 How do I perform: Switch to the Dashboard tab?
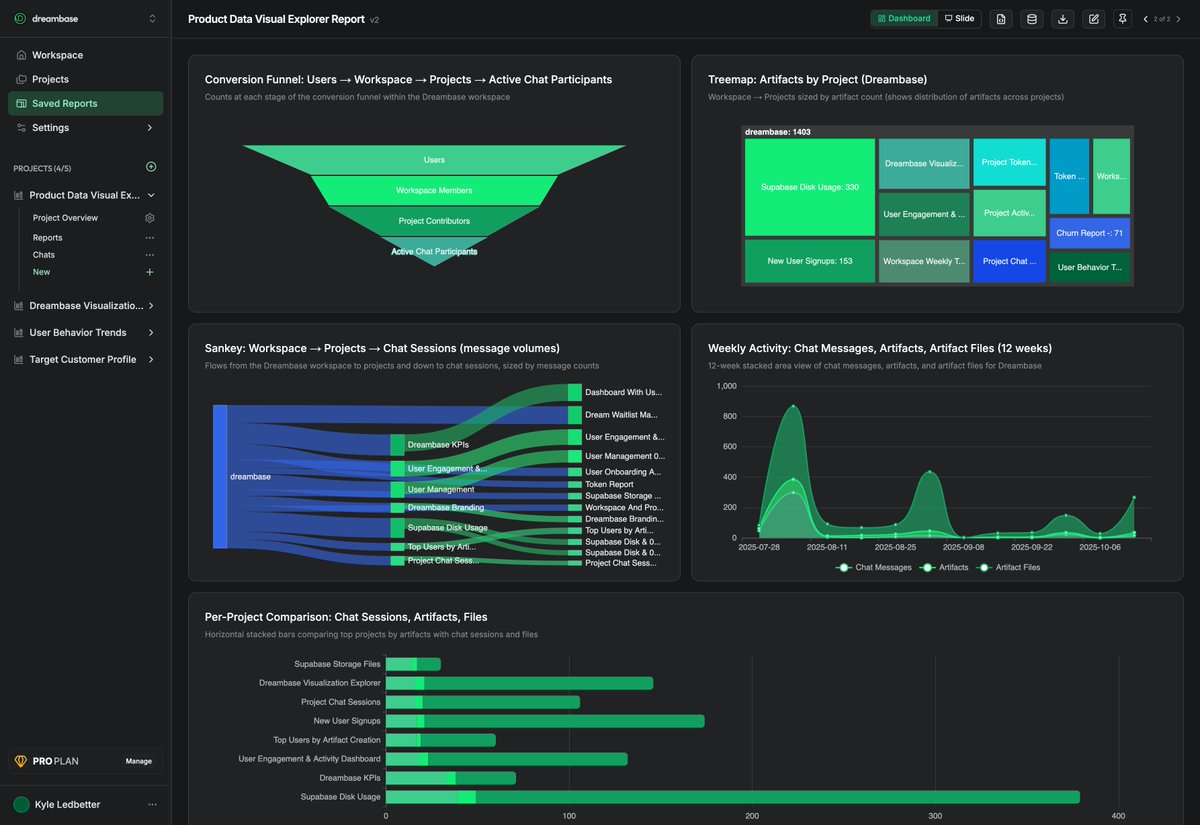[x=903, y=18]
